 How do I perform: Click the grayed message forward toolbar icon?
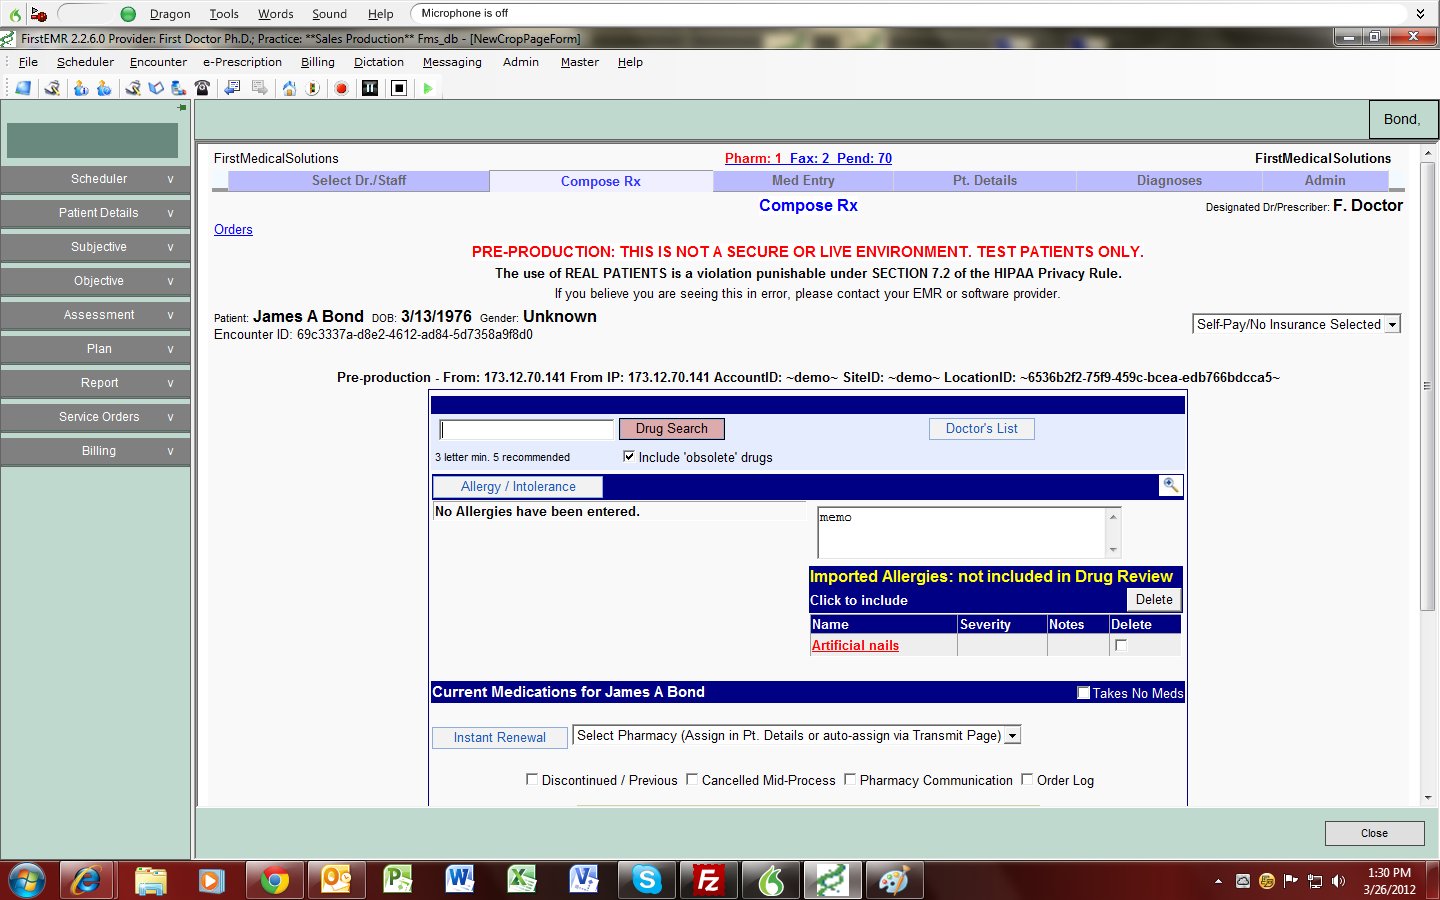260,88
